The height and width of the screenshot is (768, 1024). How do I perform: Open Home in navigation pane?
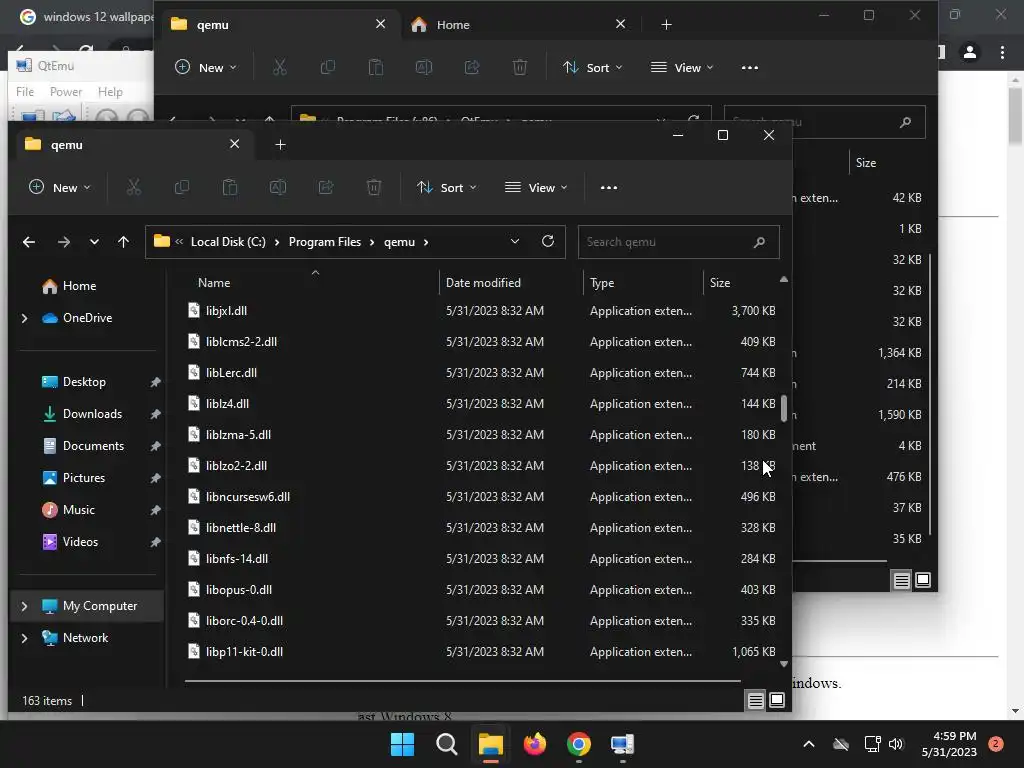[79, 286]
